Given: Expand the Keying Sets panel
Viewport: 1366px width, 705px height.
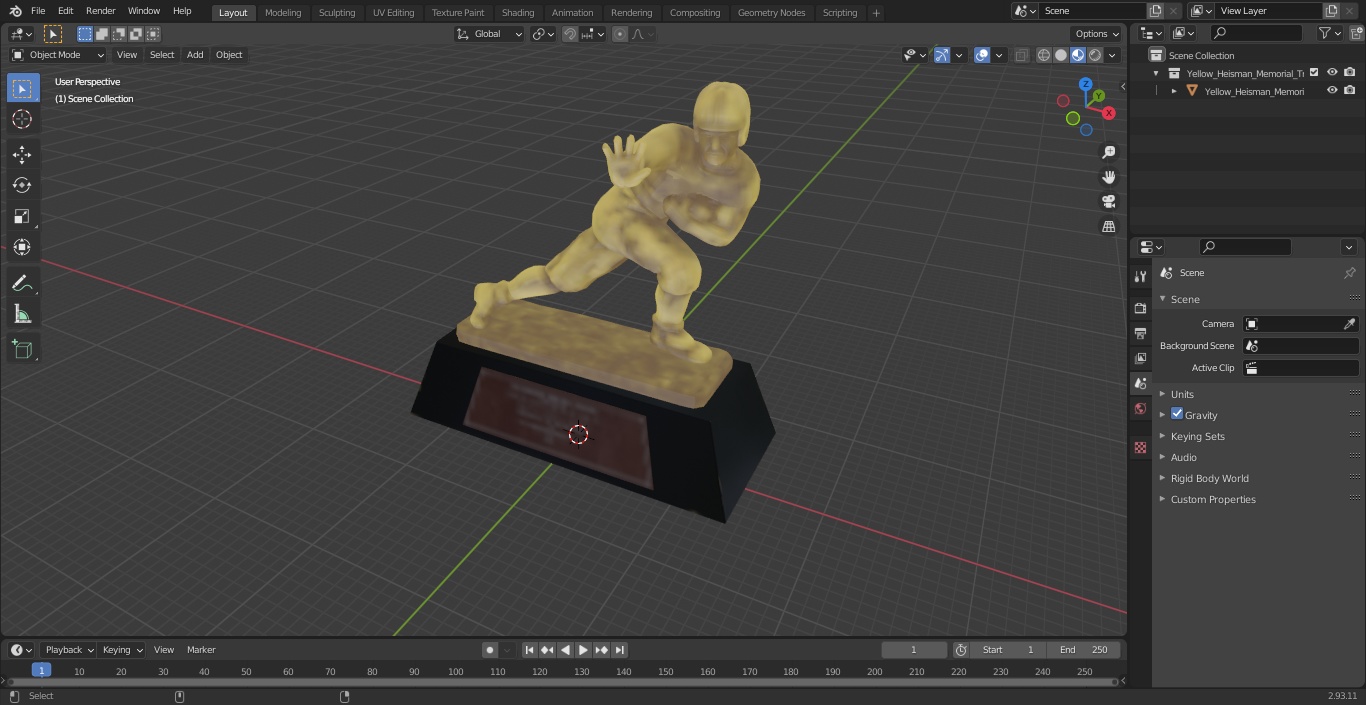Looking at the screenshot, I should click(x=1197, y=436).
